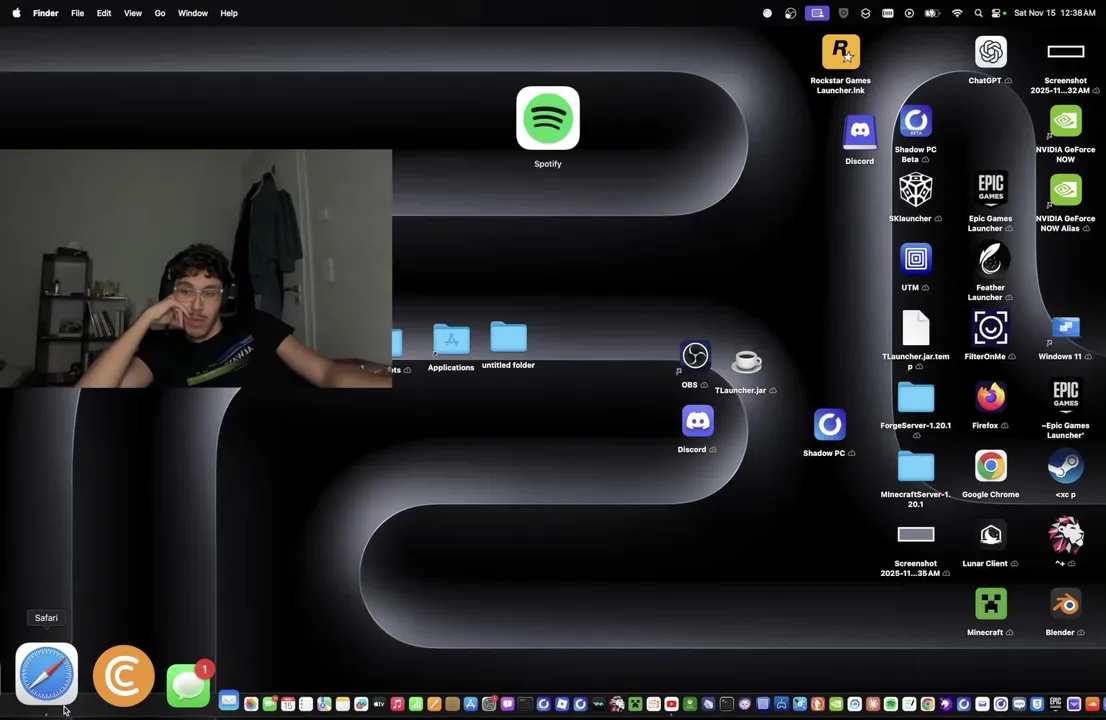Open the lion icon labeled ^+
Image resolution: width=1106 pixels, height=720 pixels.
click(1065, 535)
